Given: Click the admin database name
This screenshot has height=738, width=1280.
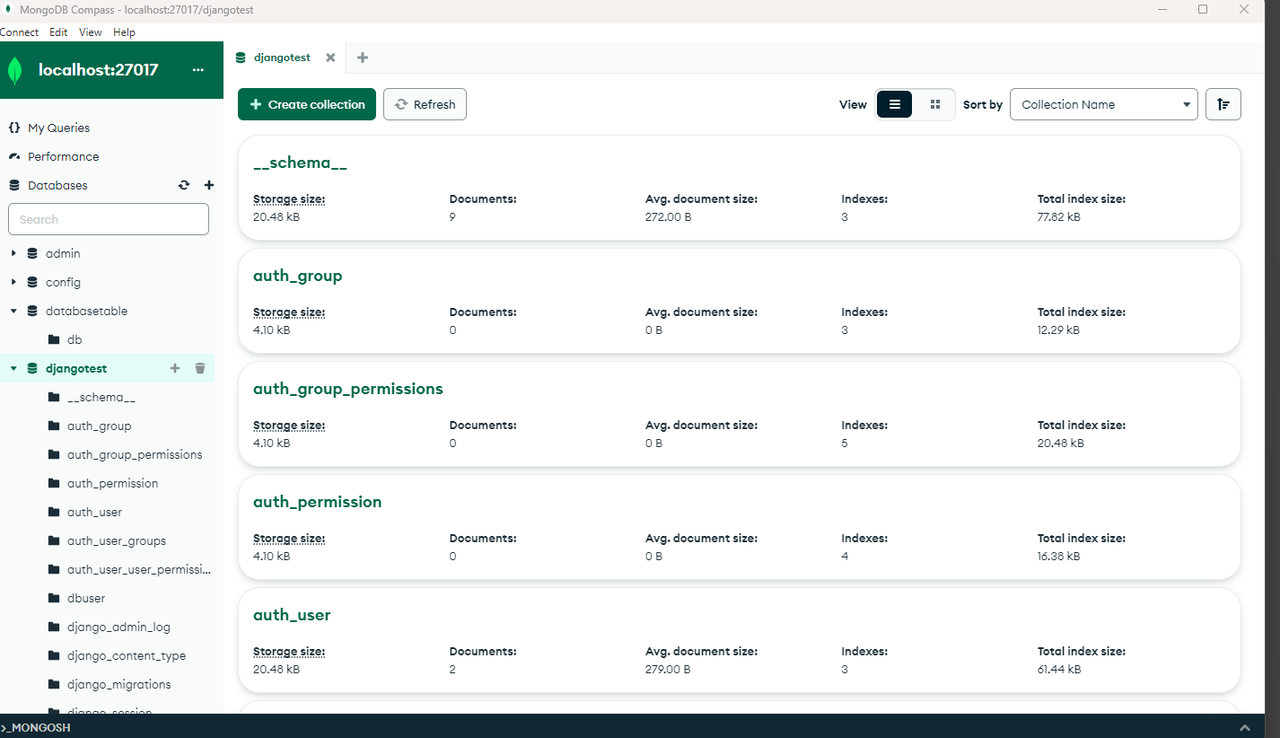Looking at the screenshot, I should 63,253.
